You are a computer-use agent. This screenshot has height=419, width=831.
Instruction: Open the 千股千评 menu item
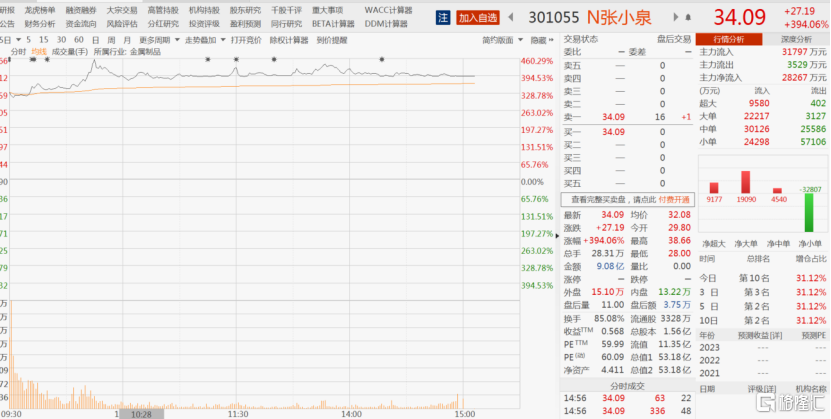286,10
